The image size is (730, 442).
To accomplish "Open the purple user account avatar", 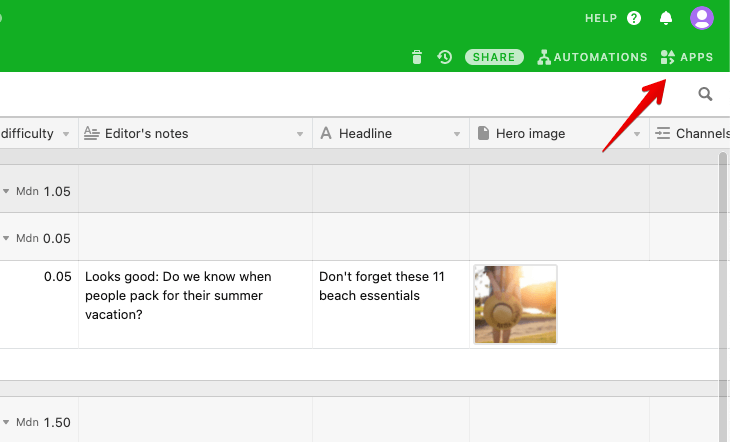I will [702, 18].
